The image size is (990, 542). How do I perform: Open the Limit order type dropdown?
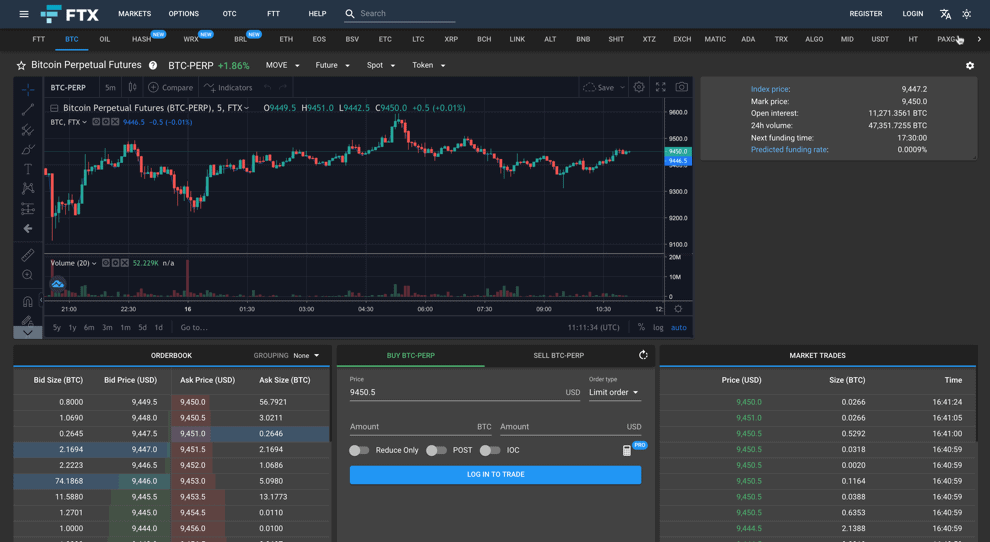click(x=614, y=392)
